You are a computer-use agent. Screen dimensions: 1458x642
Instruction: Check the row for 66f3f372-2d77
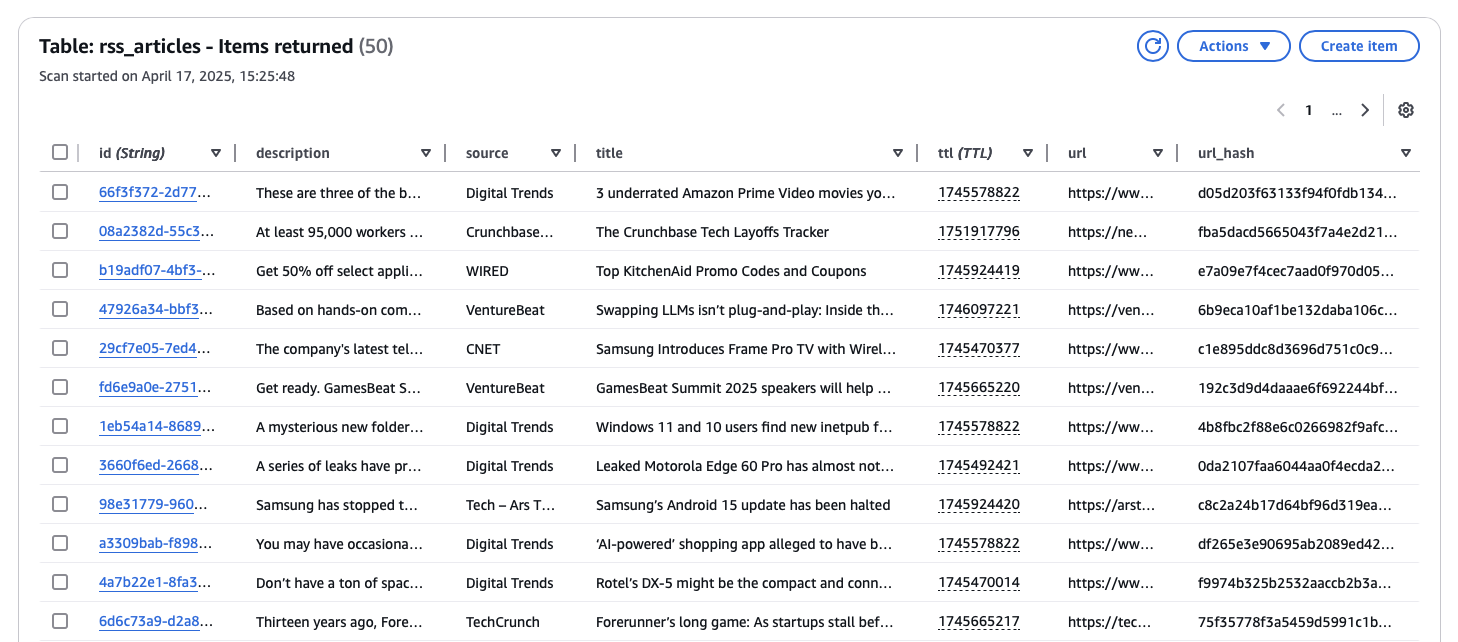[x=60, y=192]
